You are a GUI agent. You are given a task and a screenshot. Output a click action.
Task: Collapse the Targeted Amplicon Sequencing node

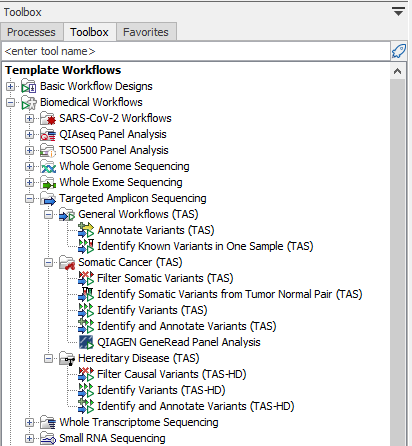pyautogui.click(x=29, y=198)
